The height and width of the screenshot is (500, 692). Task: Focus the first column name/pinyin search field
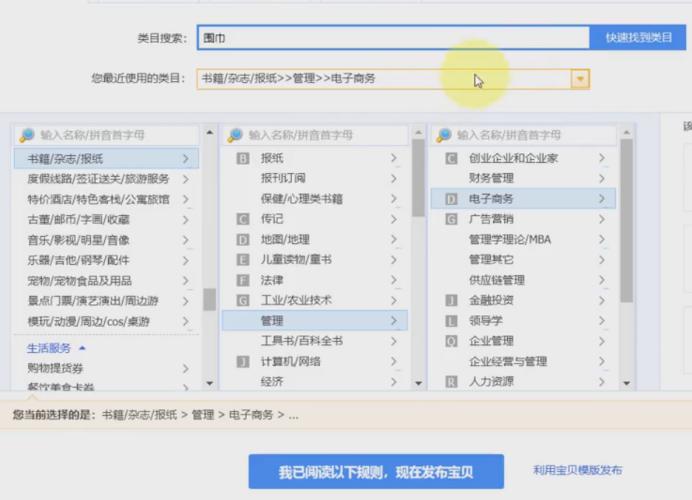tap(107, 135)
